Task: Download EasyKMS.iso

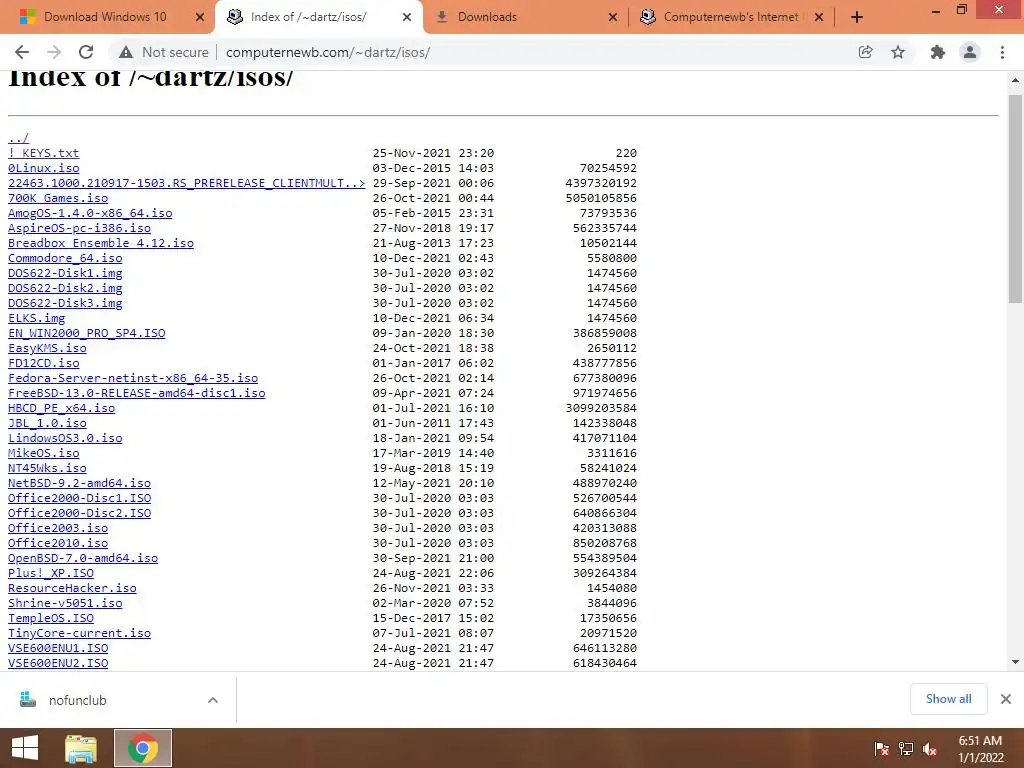Action: tap(47, 348)
